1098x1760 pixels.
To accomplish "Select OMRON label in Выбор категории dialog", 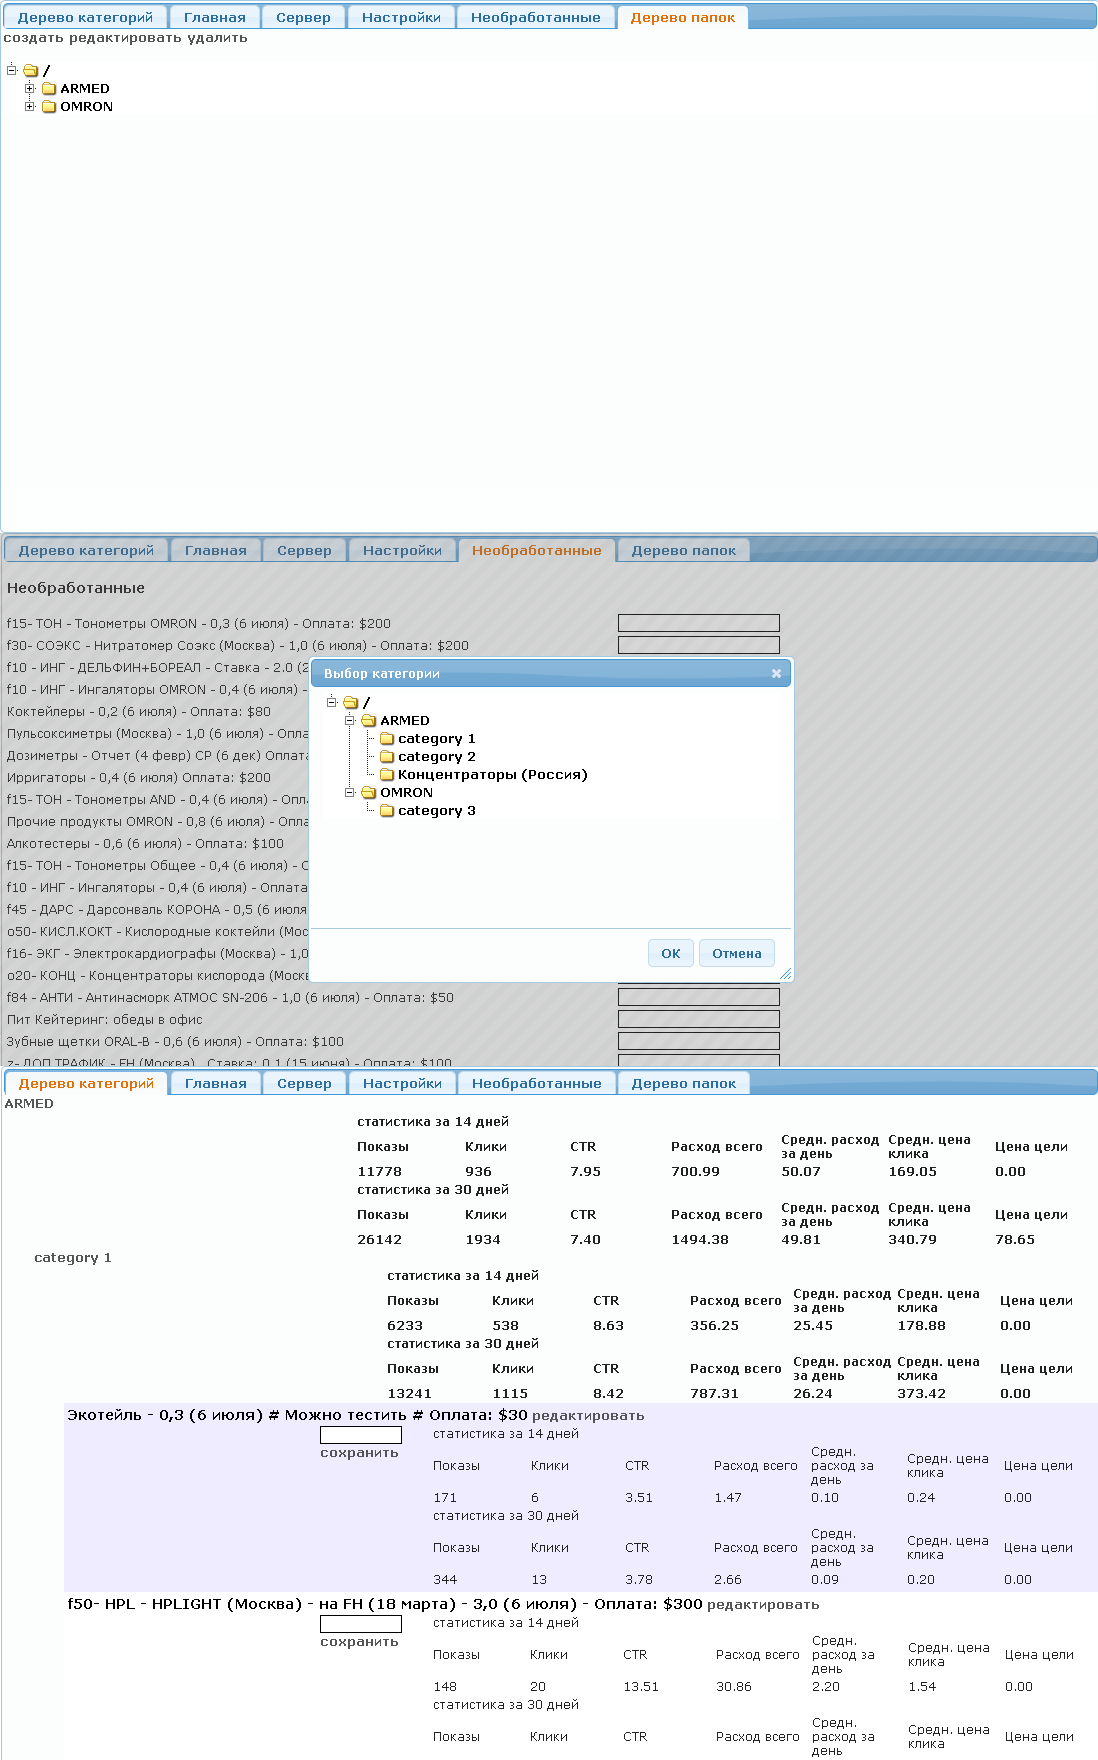I will (x=406, y=793).
